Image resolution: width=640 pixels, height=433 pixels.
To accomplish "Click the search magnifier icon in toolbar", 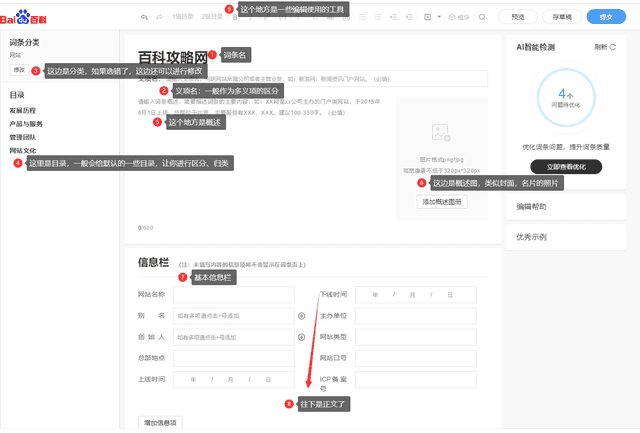I will point(482,17).
